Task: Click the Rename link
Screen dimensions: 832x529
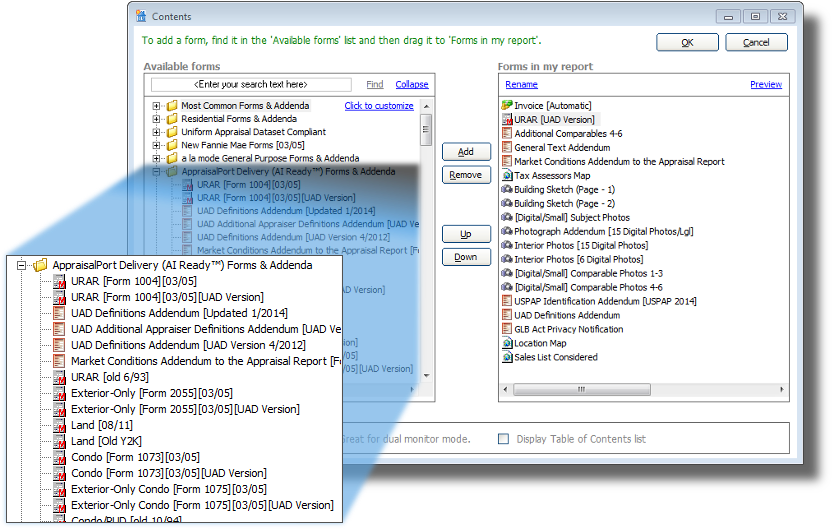Action: coord(521,84)
